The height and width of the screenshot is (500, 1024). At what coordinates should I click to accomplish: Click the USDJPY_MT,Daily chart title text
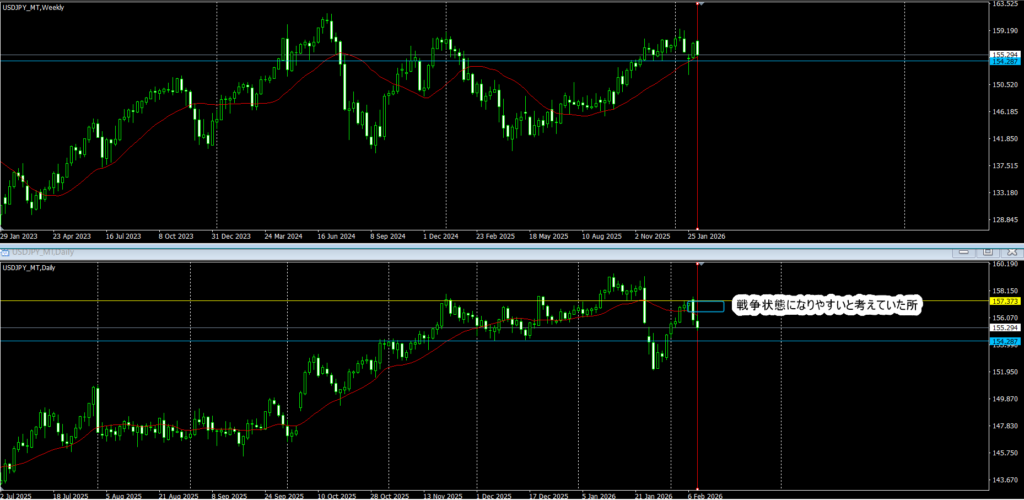pyautogui.click(x=31, y=266)
